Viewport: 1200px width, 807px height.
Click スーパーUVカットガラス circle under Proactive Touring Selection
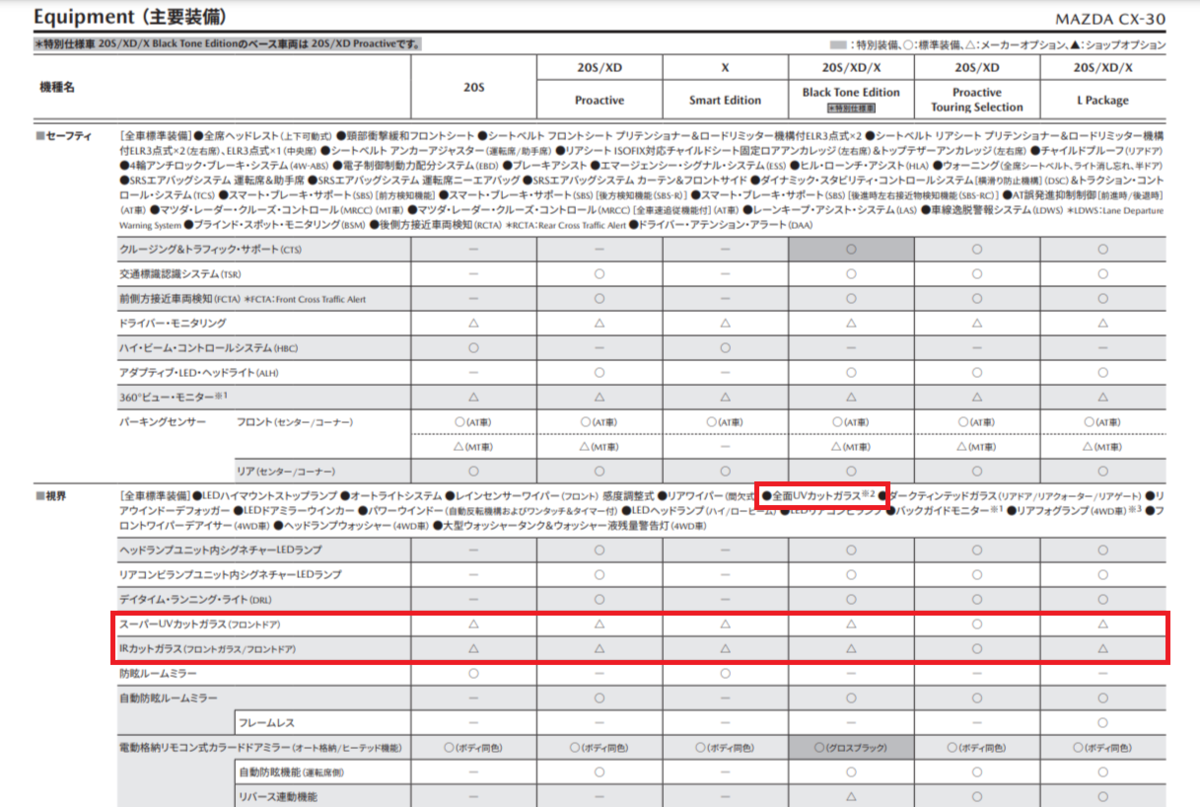point(977,623)
